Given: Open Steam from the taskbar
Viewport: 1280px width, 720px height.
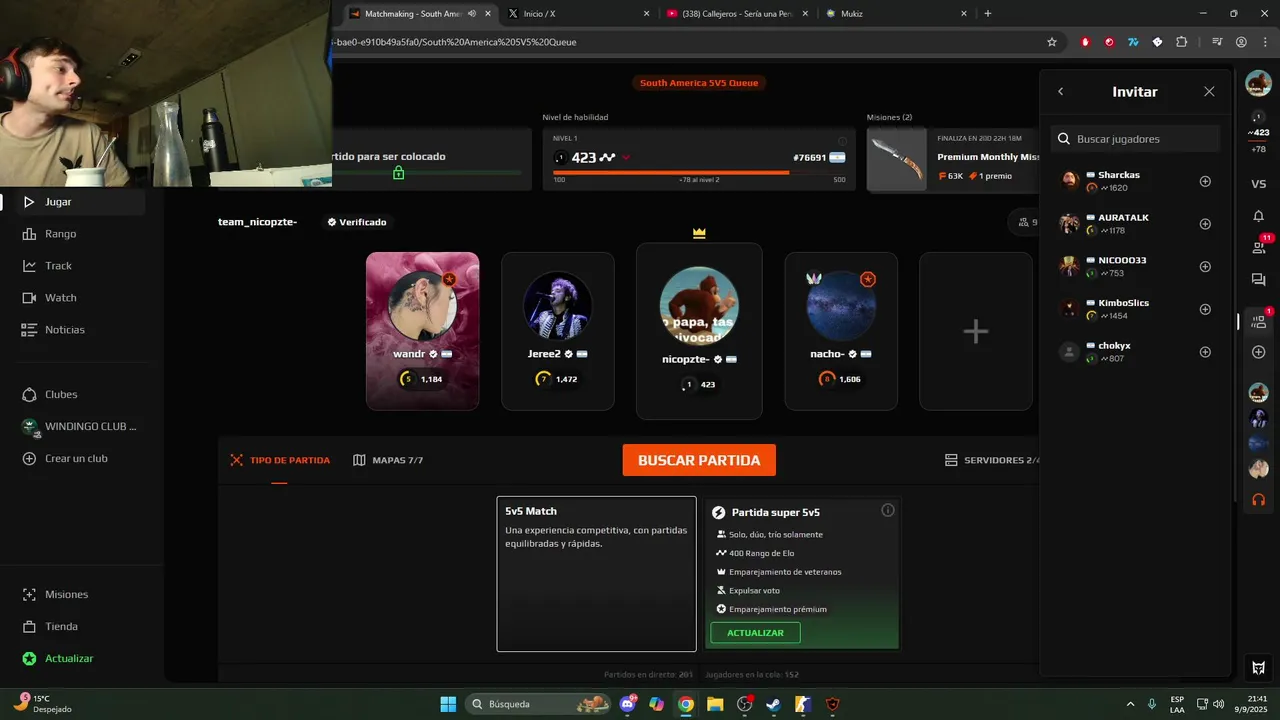Looking at the screenshot, I should (x=773, y=704).
